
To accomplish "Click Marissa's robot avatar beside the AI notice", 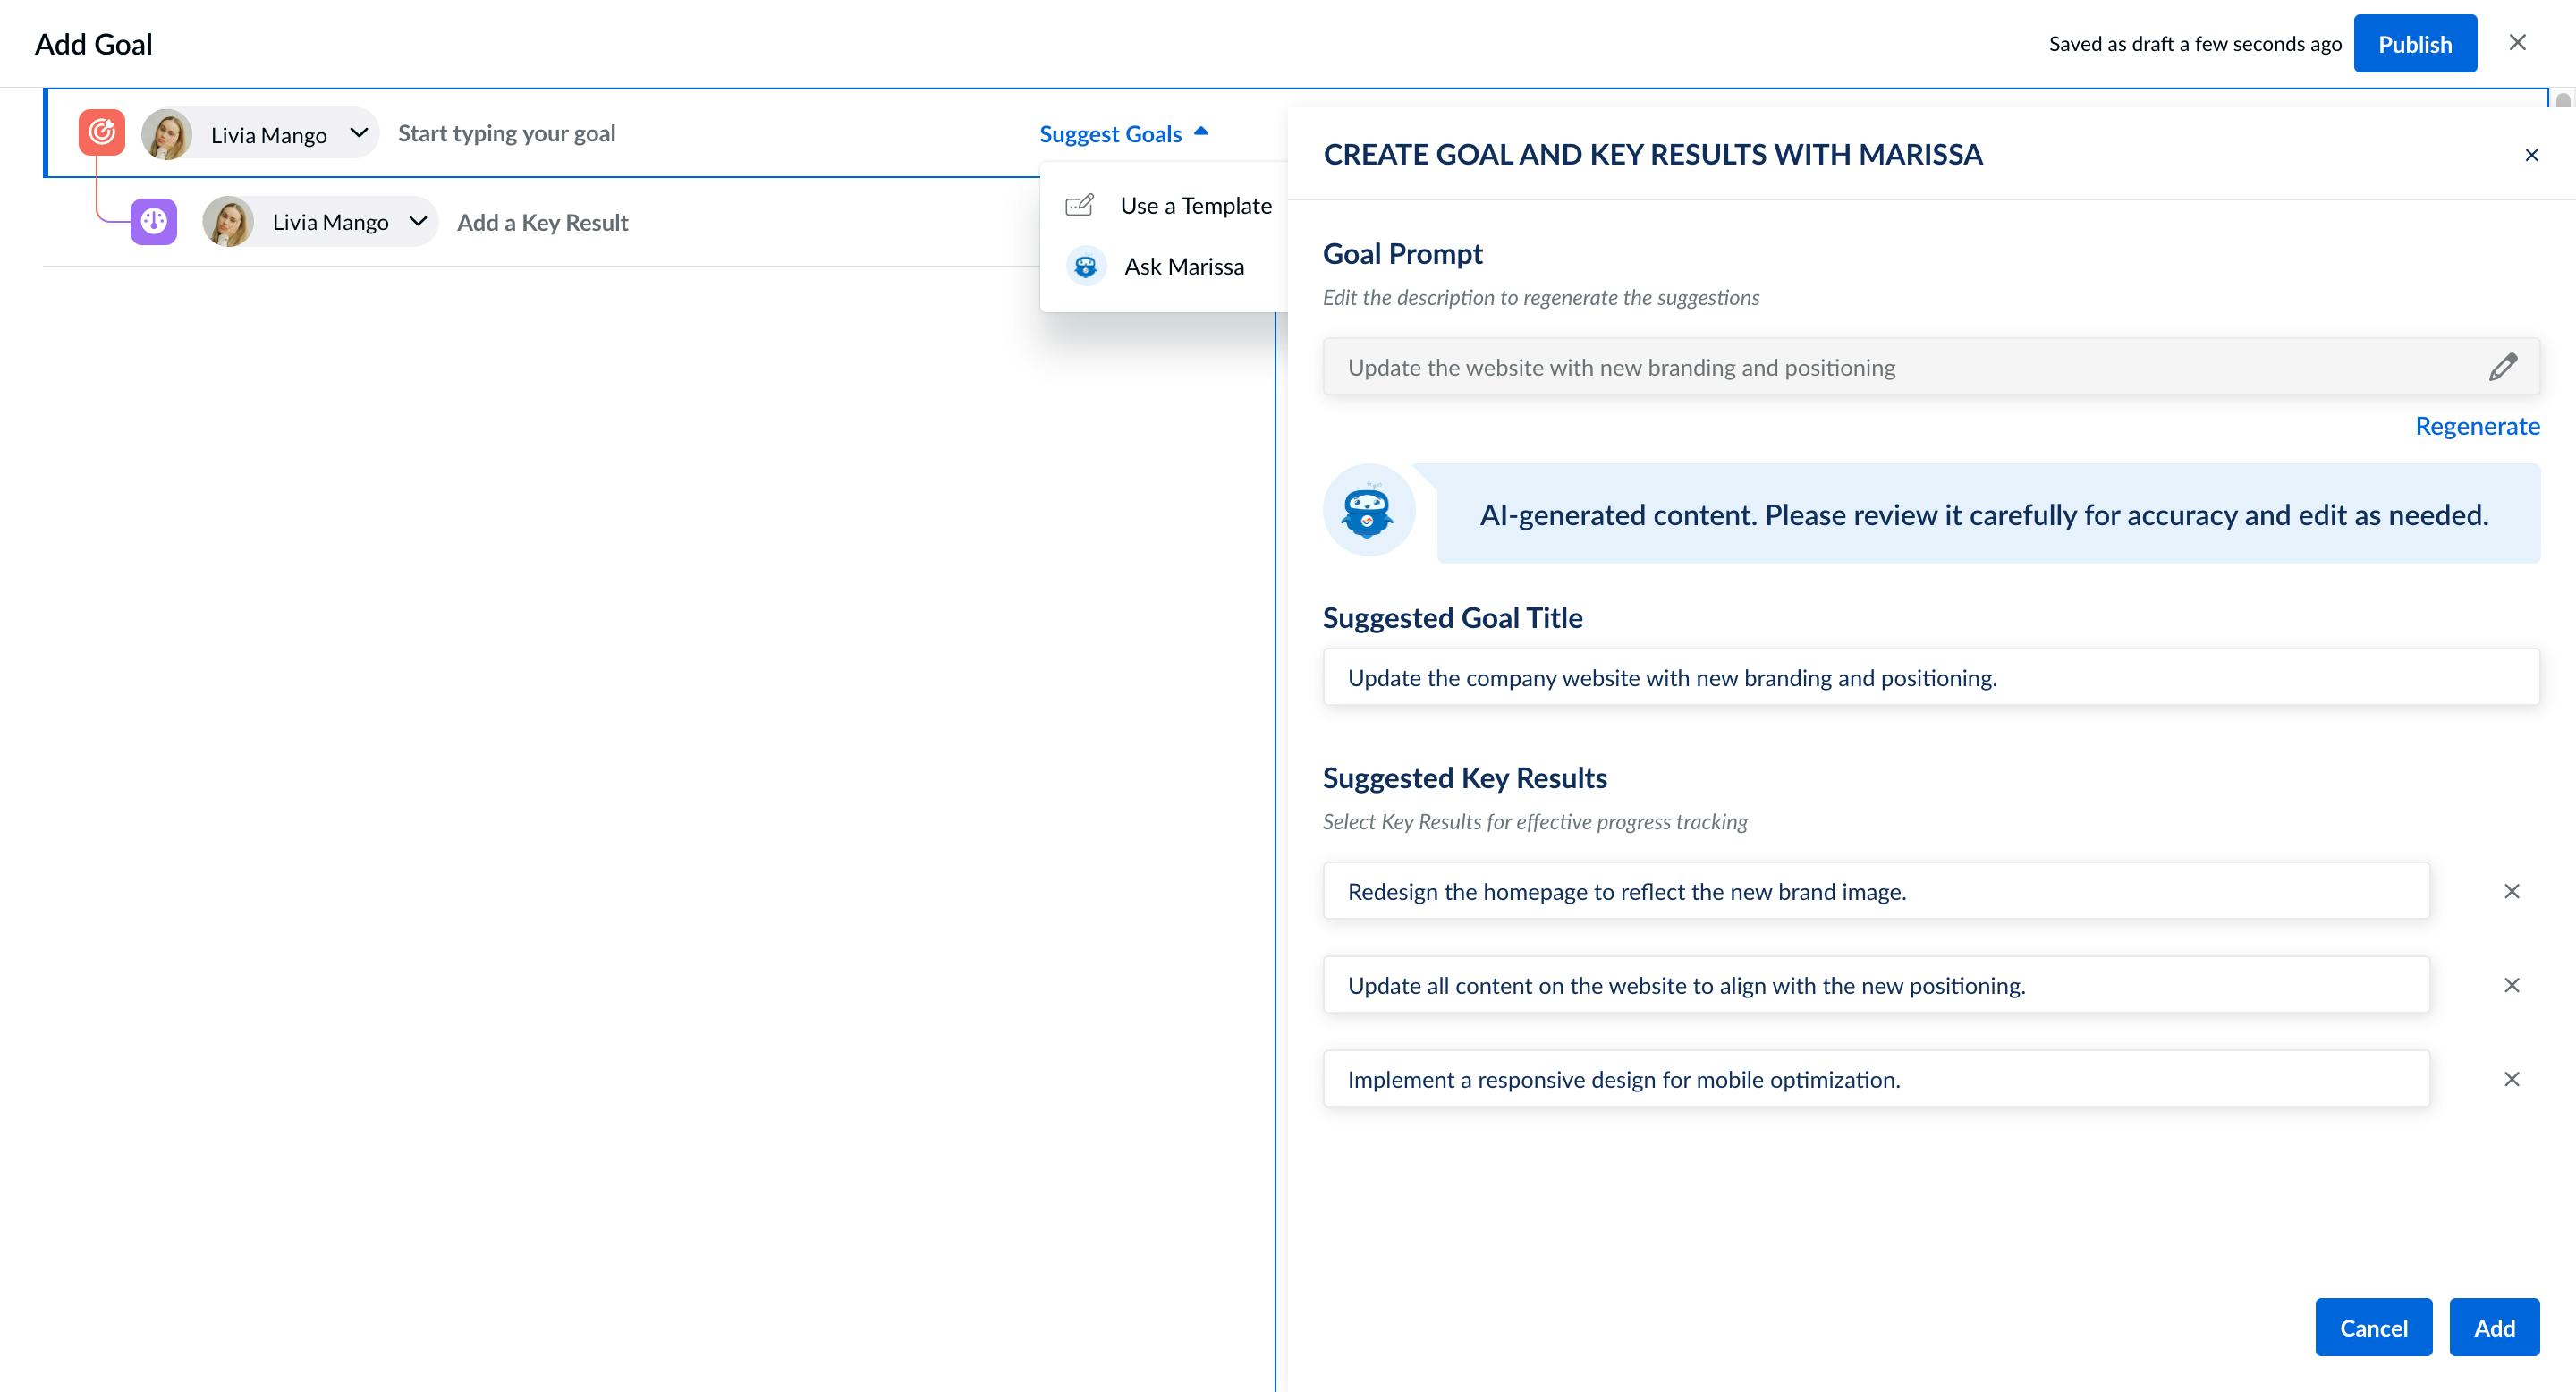I will click(x=1369, y=510).
